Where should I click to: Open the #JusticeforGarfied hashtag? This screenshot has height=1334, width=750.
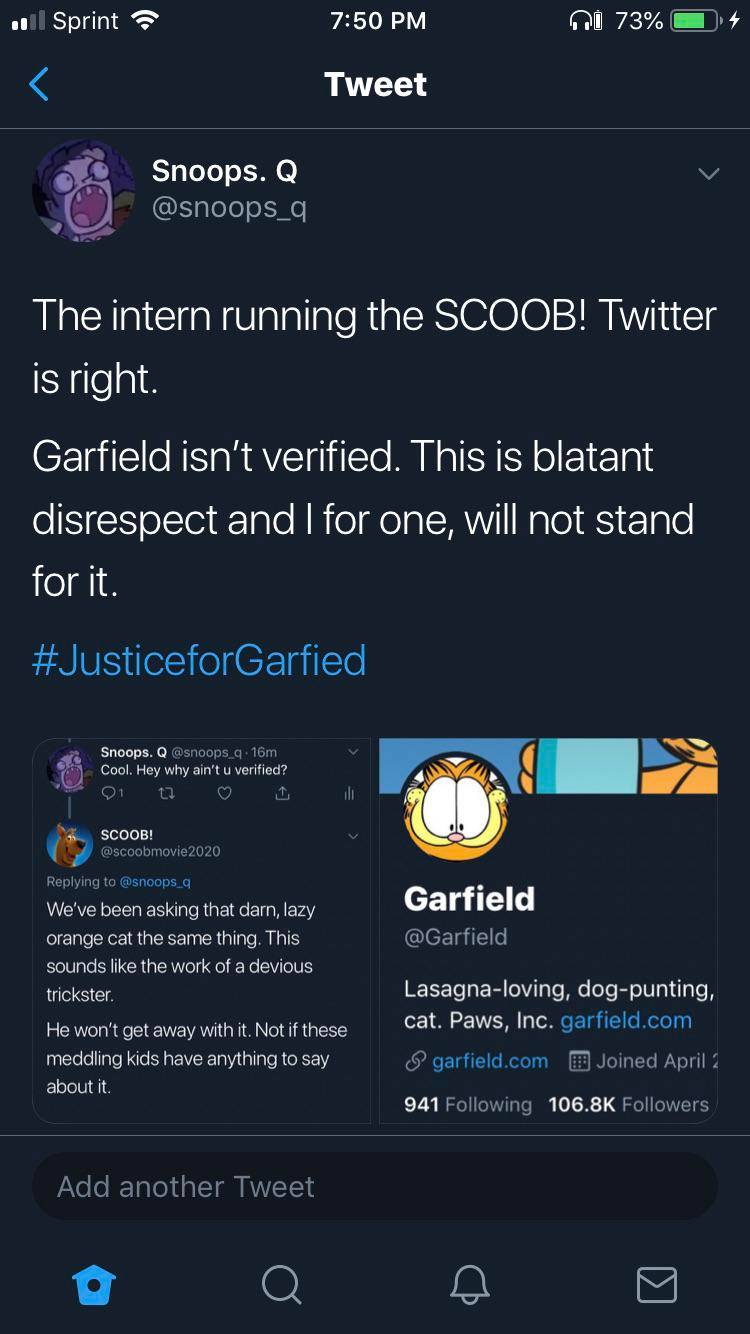pyautogui.click(x=199, y=659)
